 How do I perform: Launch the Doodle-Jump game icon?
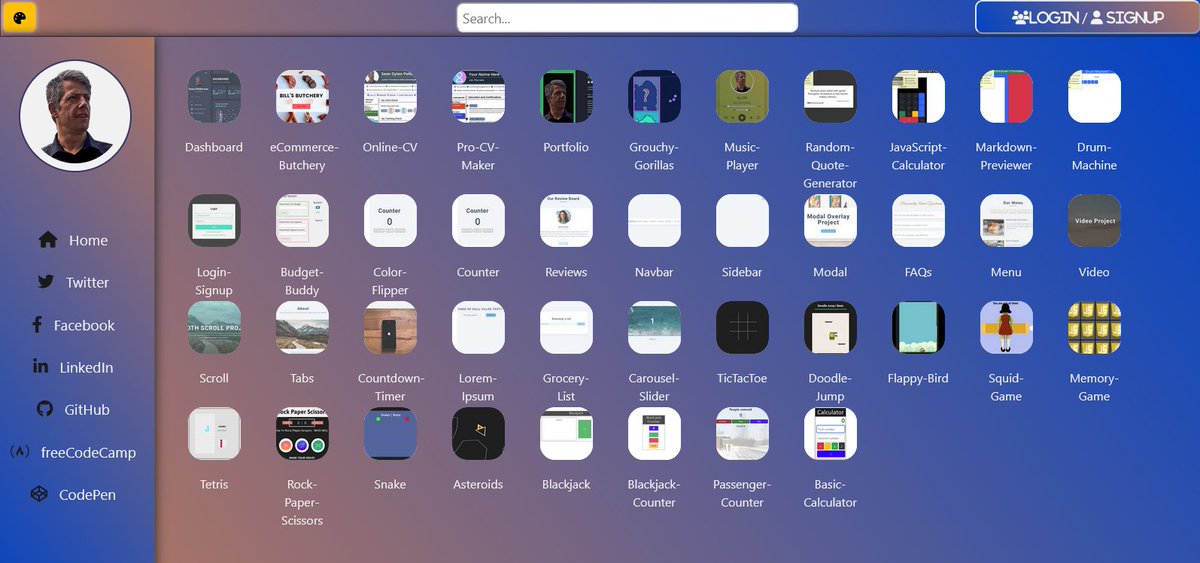click(x=830, y=327)
